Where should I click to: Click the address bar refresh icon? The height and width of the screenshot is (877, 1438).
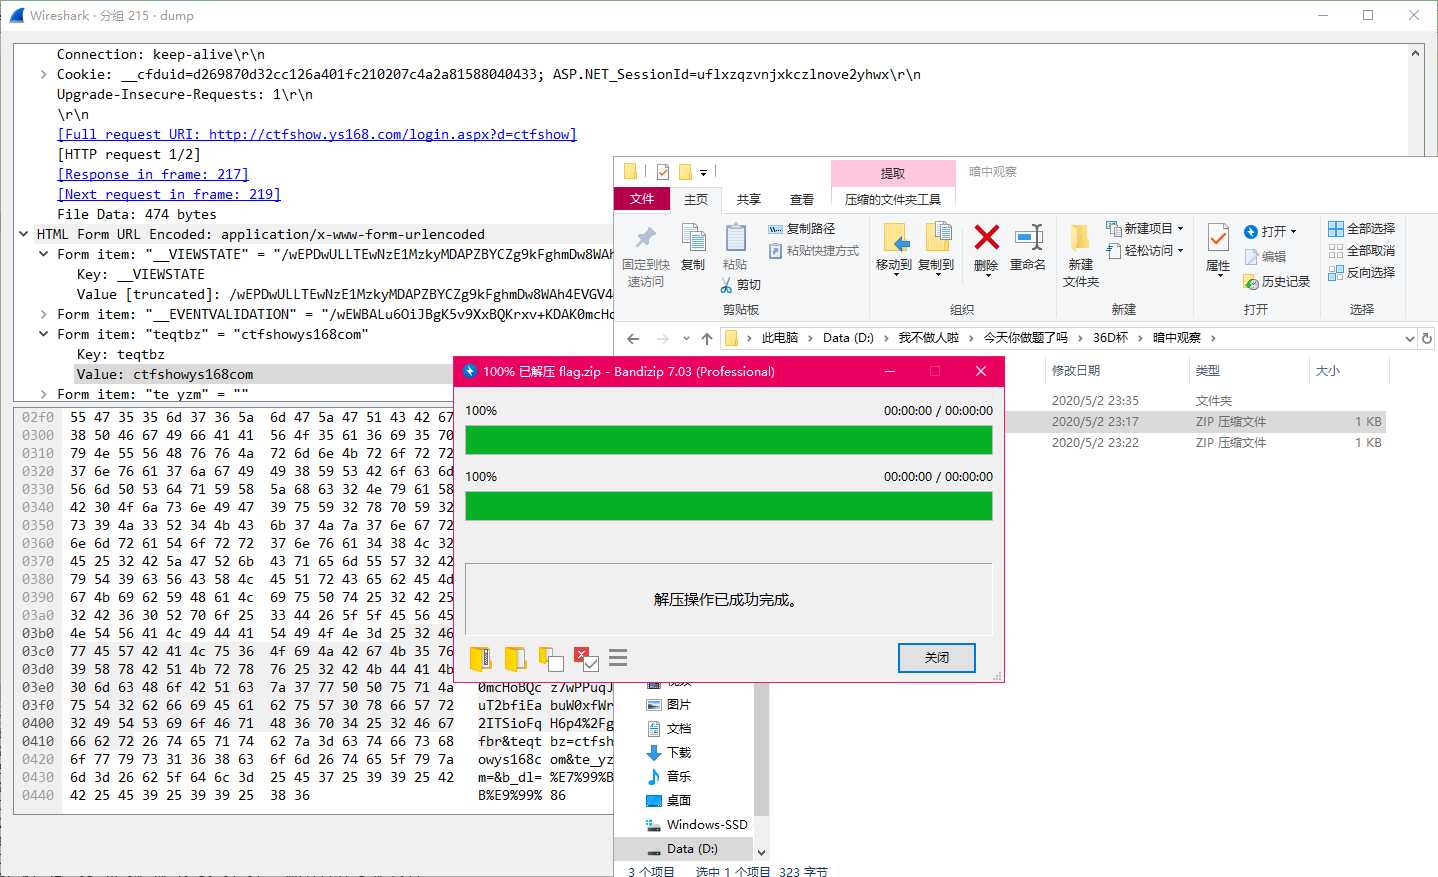tap(1427, 338)
